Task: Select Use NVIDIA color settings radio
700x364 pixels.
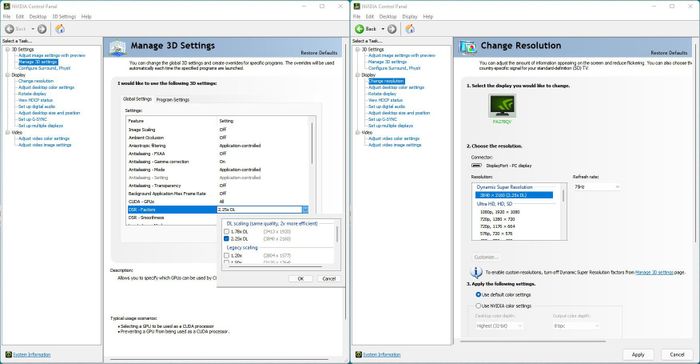Action: point(478,306)
